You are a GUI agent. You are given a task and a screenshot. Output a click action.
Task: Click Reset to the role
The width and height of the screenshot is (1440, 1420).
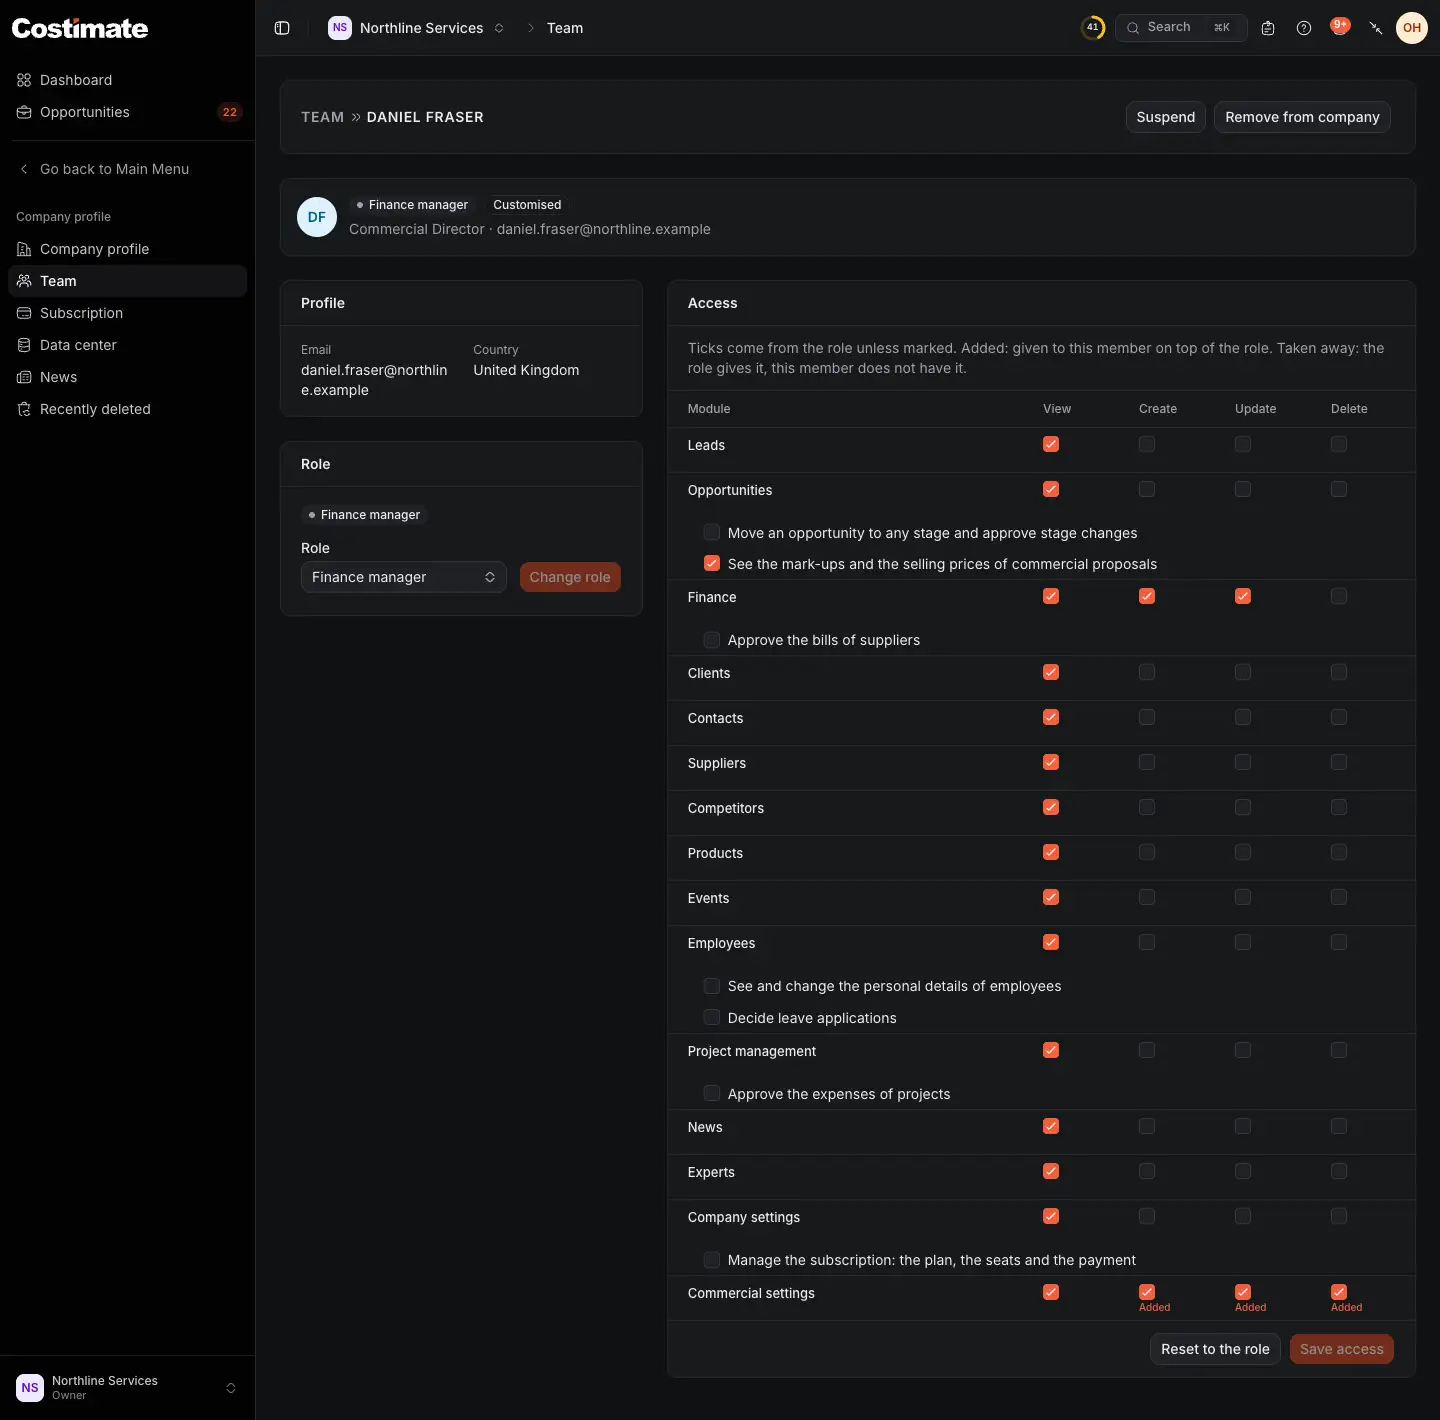(1215, 1349)
